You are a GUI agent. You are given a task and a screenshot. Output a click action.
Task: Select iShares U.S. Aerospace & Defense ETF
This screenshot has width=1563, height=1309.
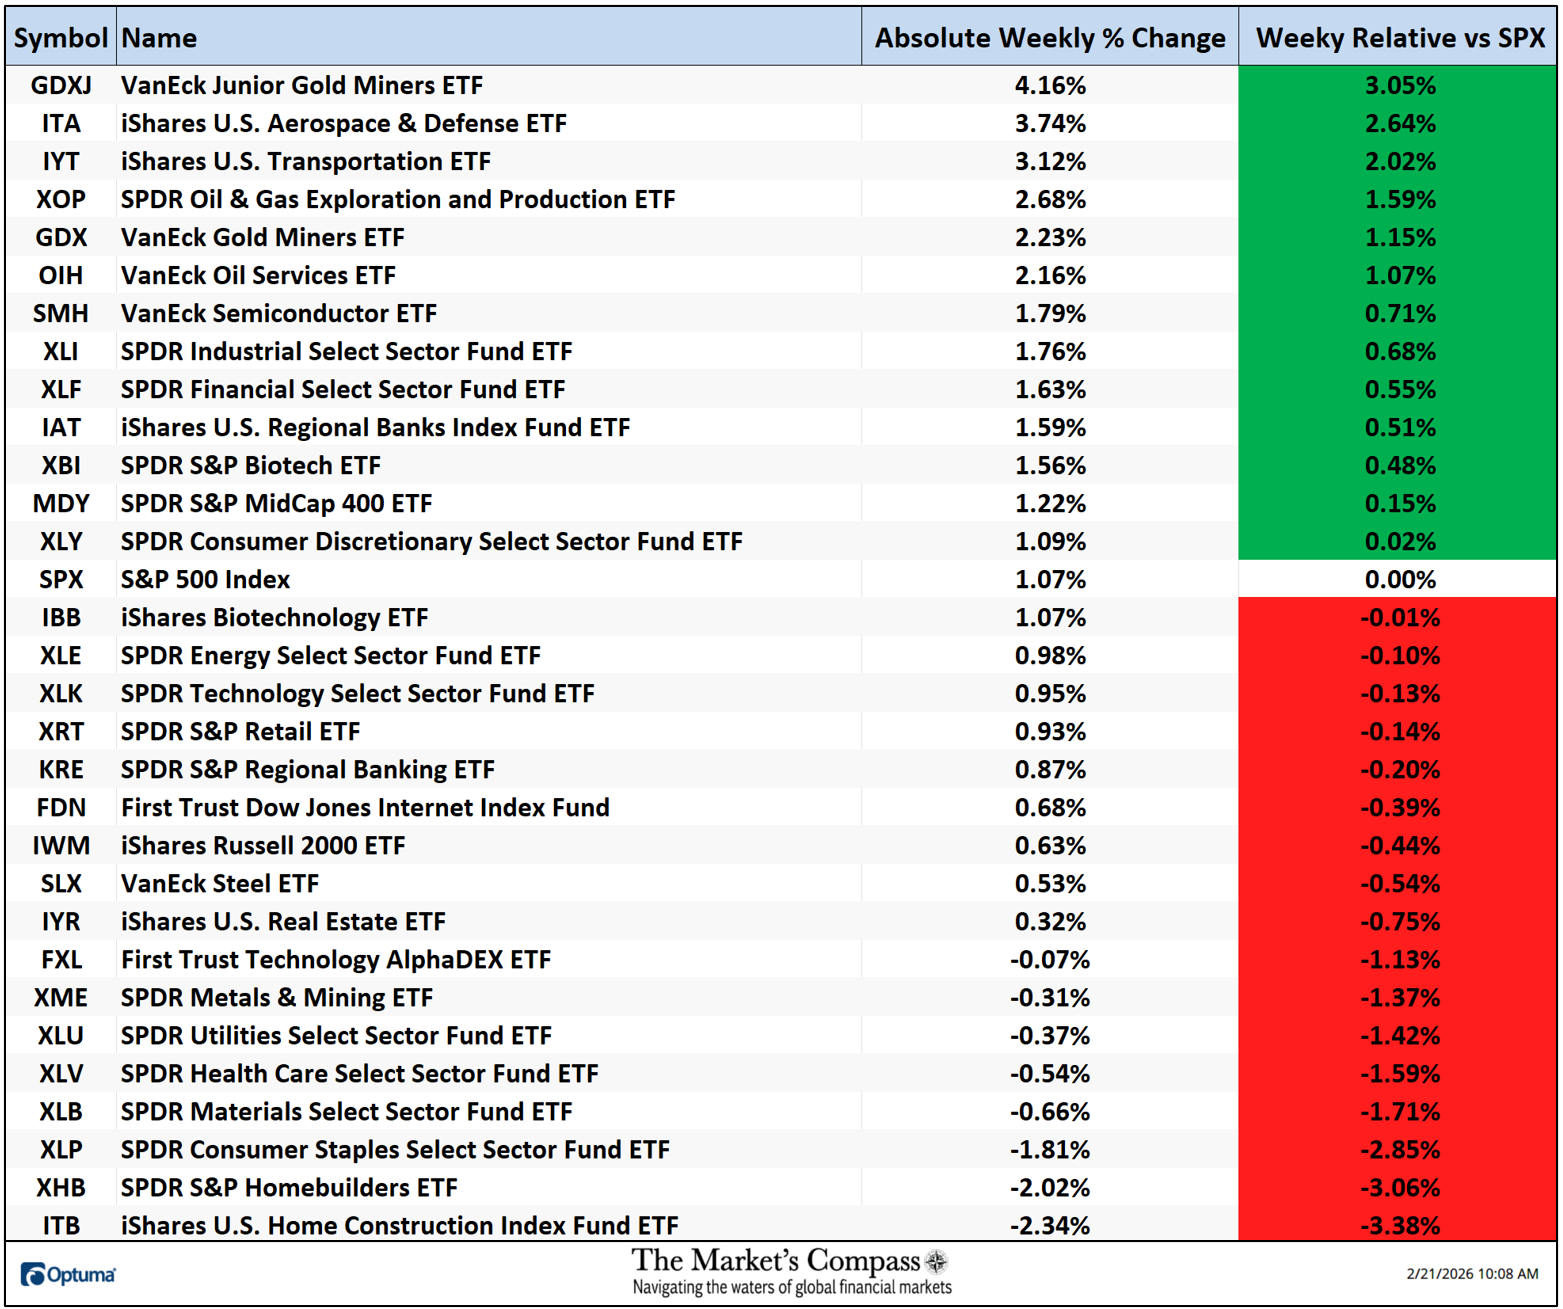pyautogui.click(x=344, y=123)
